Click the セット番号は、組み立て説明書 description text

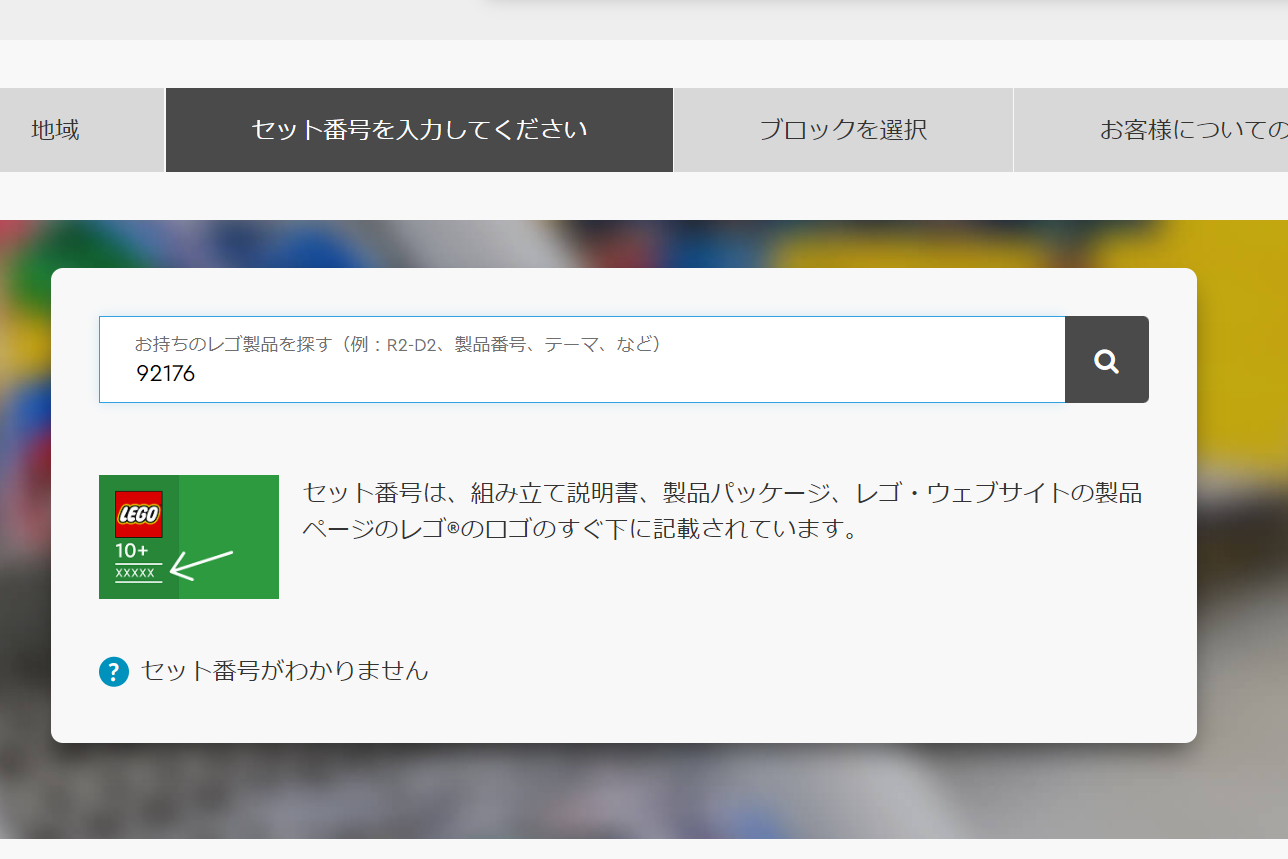click(x=722, y=493)
